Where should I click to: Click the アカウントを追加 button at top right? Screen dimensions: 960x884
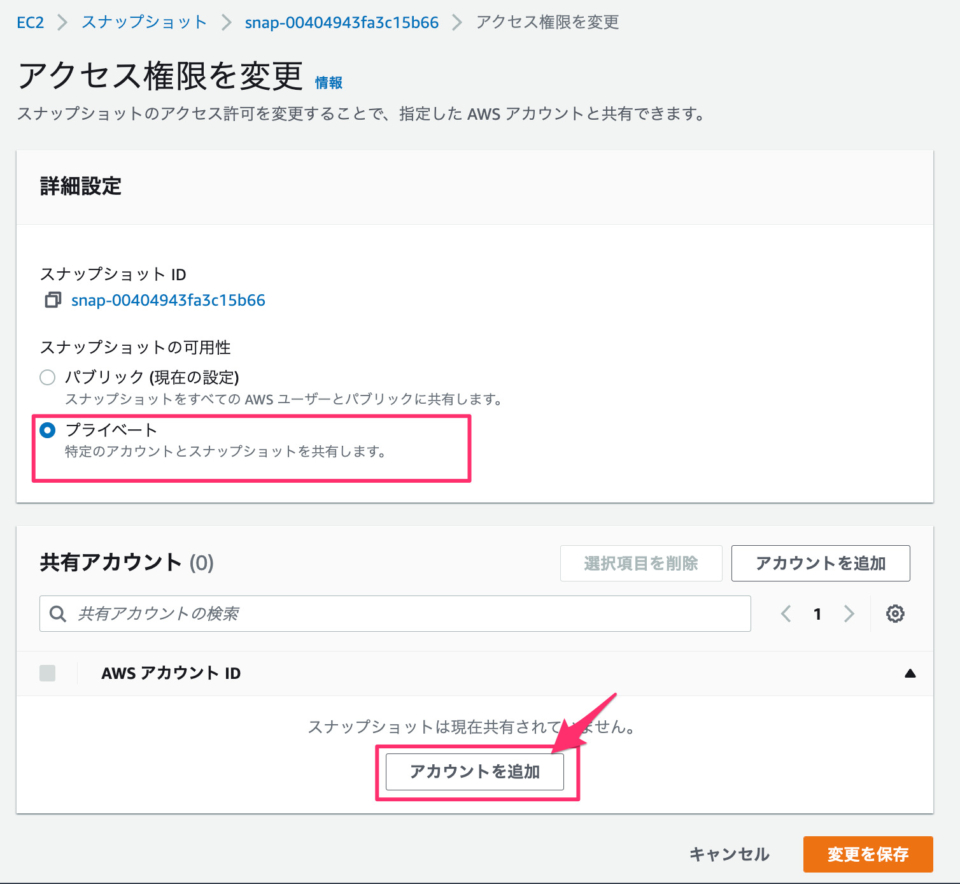[x=820, y=562]
